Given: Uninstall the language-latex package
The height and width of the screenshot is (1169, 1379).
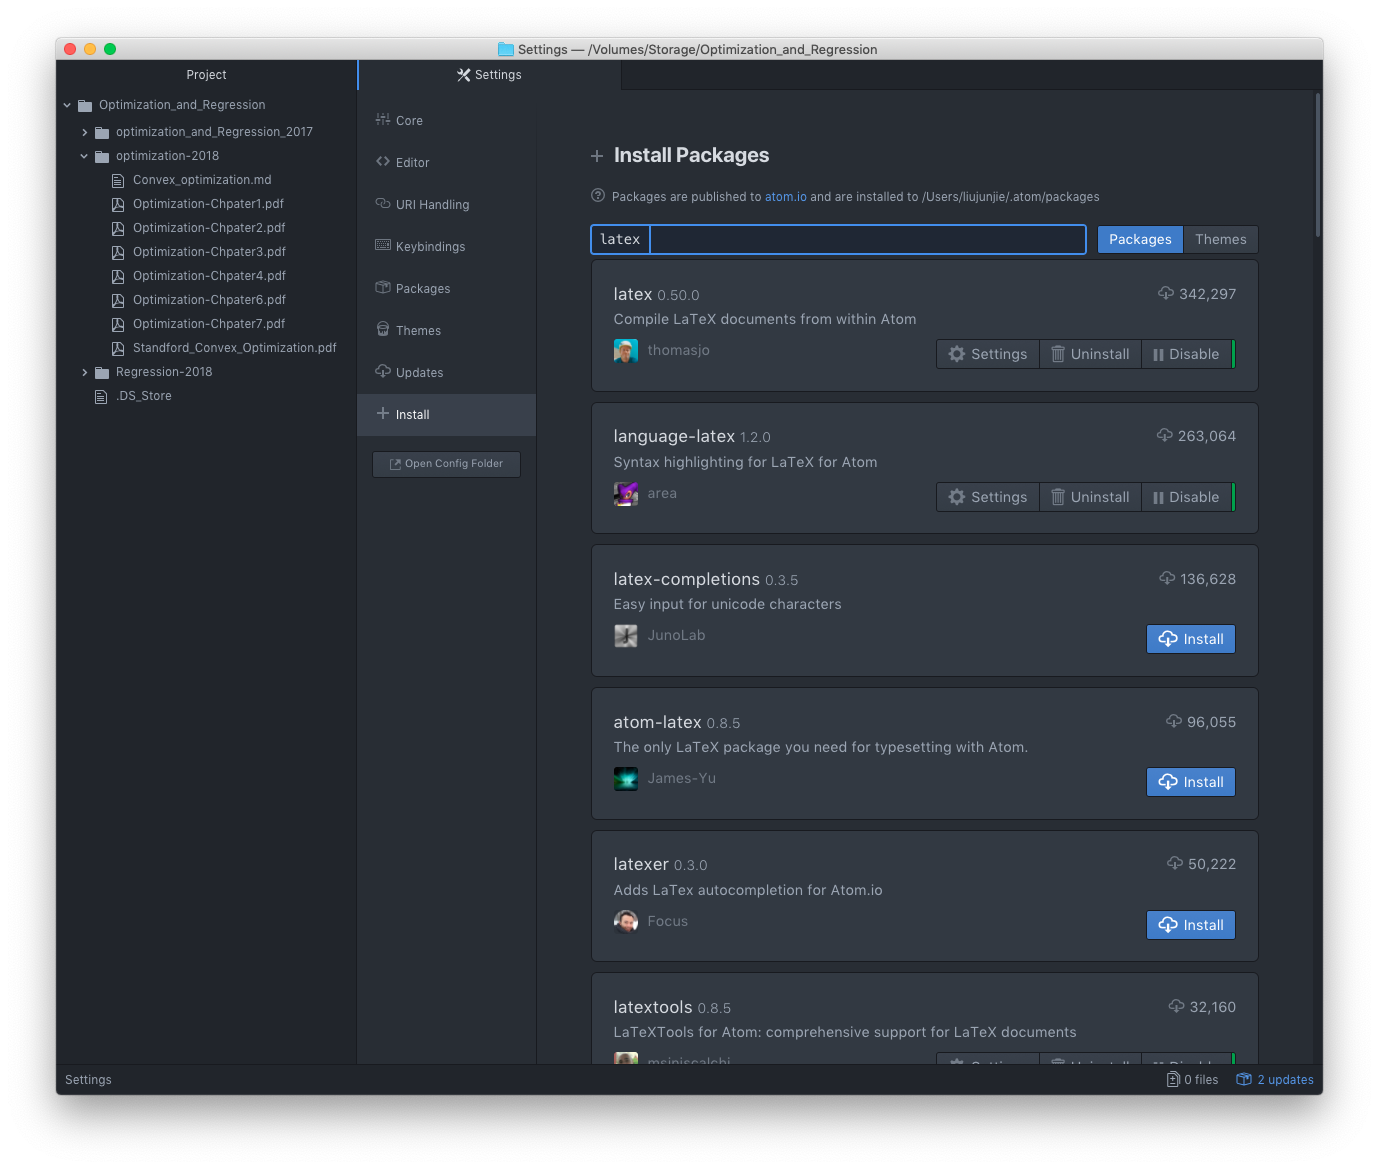Looking at the screenshot, I should [1090, 497].
